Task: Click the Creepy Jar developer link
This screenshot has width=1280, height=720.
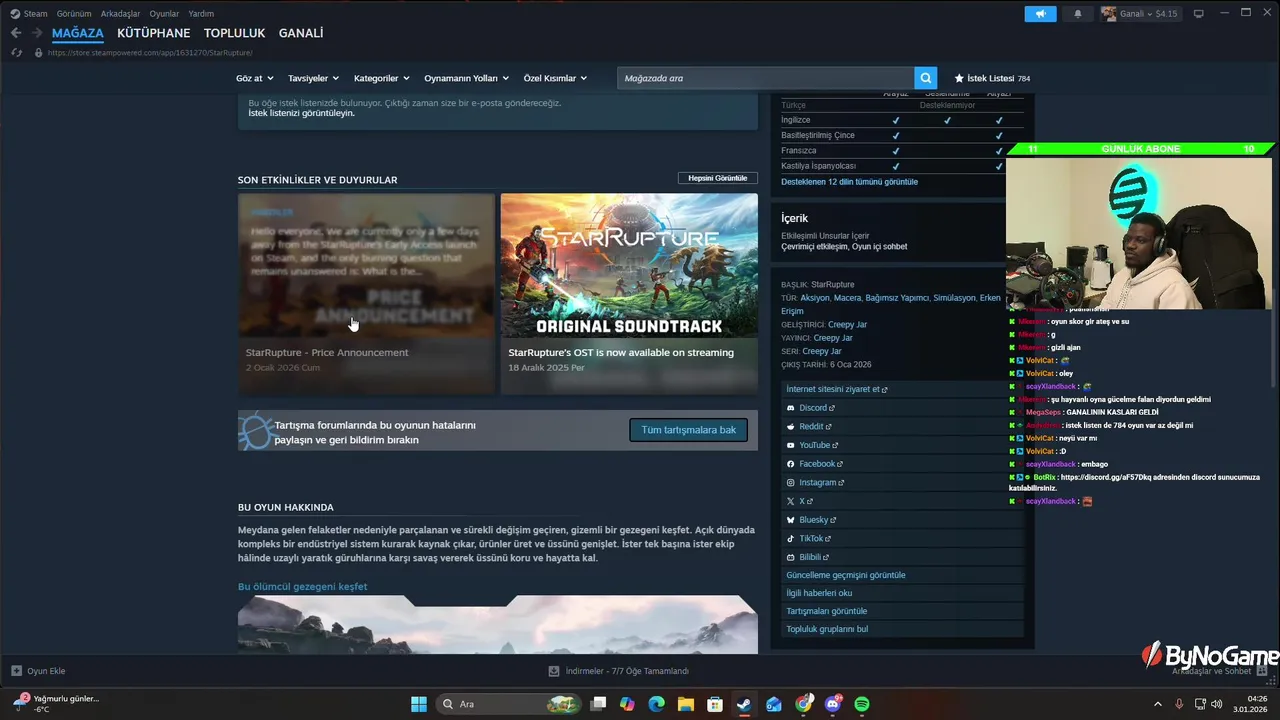Action: pyautogui.click(x=847, y=325)
